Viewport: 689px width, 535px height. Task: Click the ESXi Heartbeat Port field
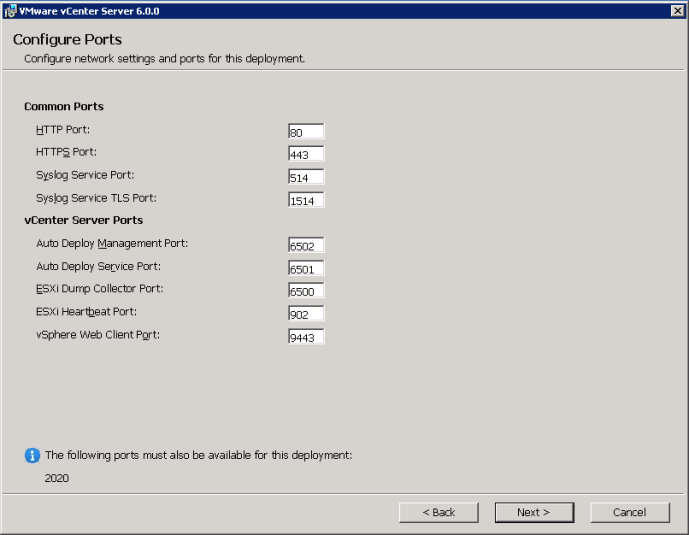[306, 313]
